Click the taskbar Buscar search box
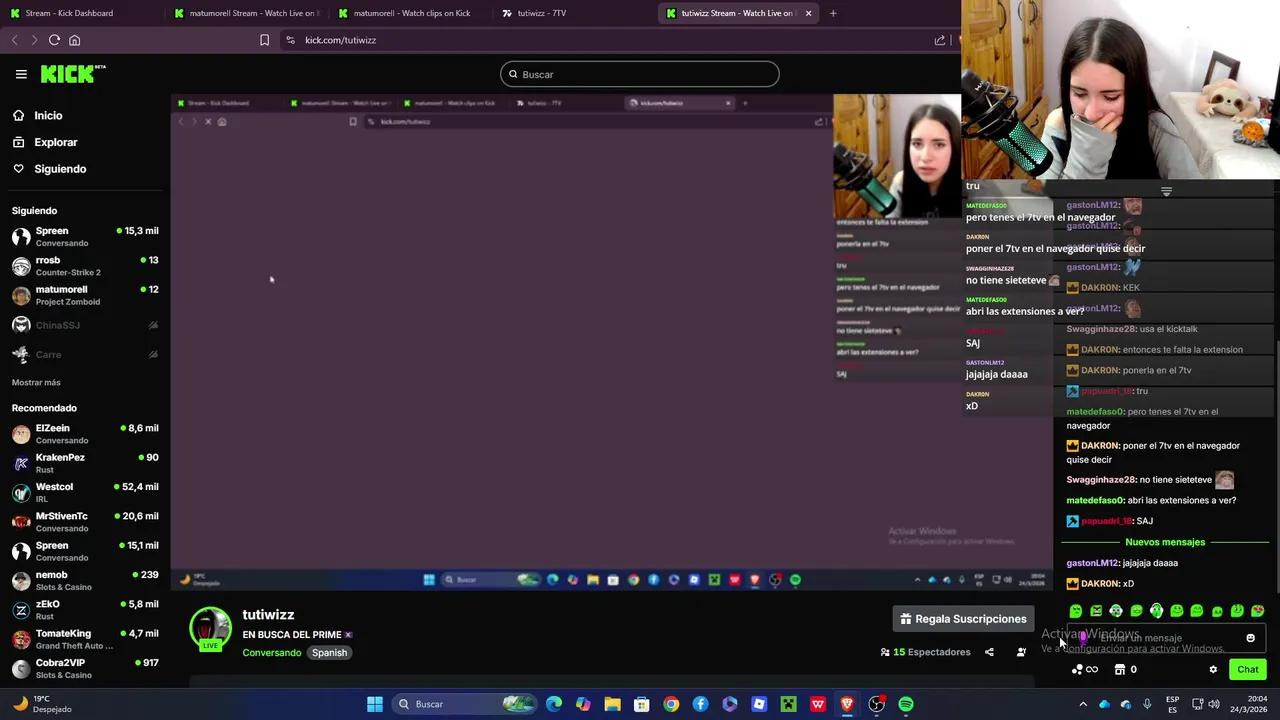The height and width of the screenshot is (720, 1280). [x=465, y=704]
